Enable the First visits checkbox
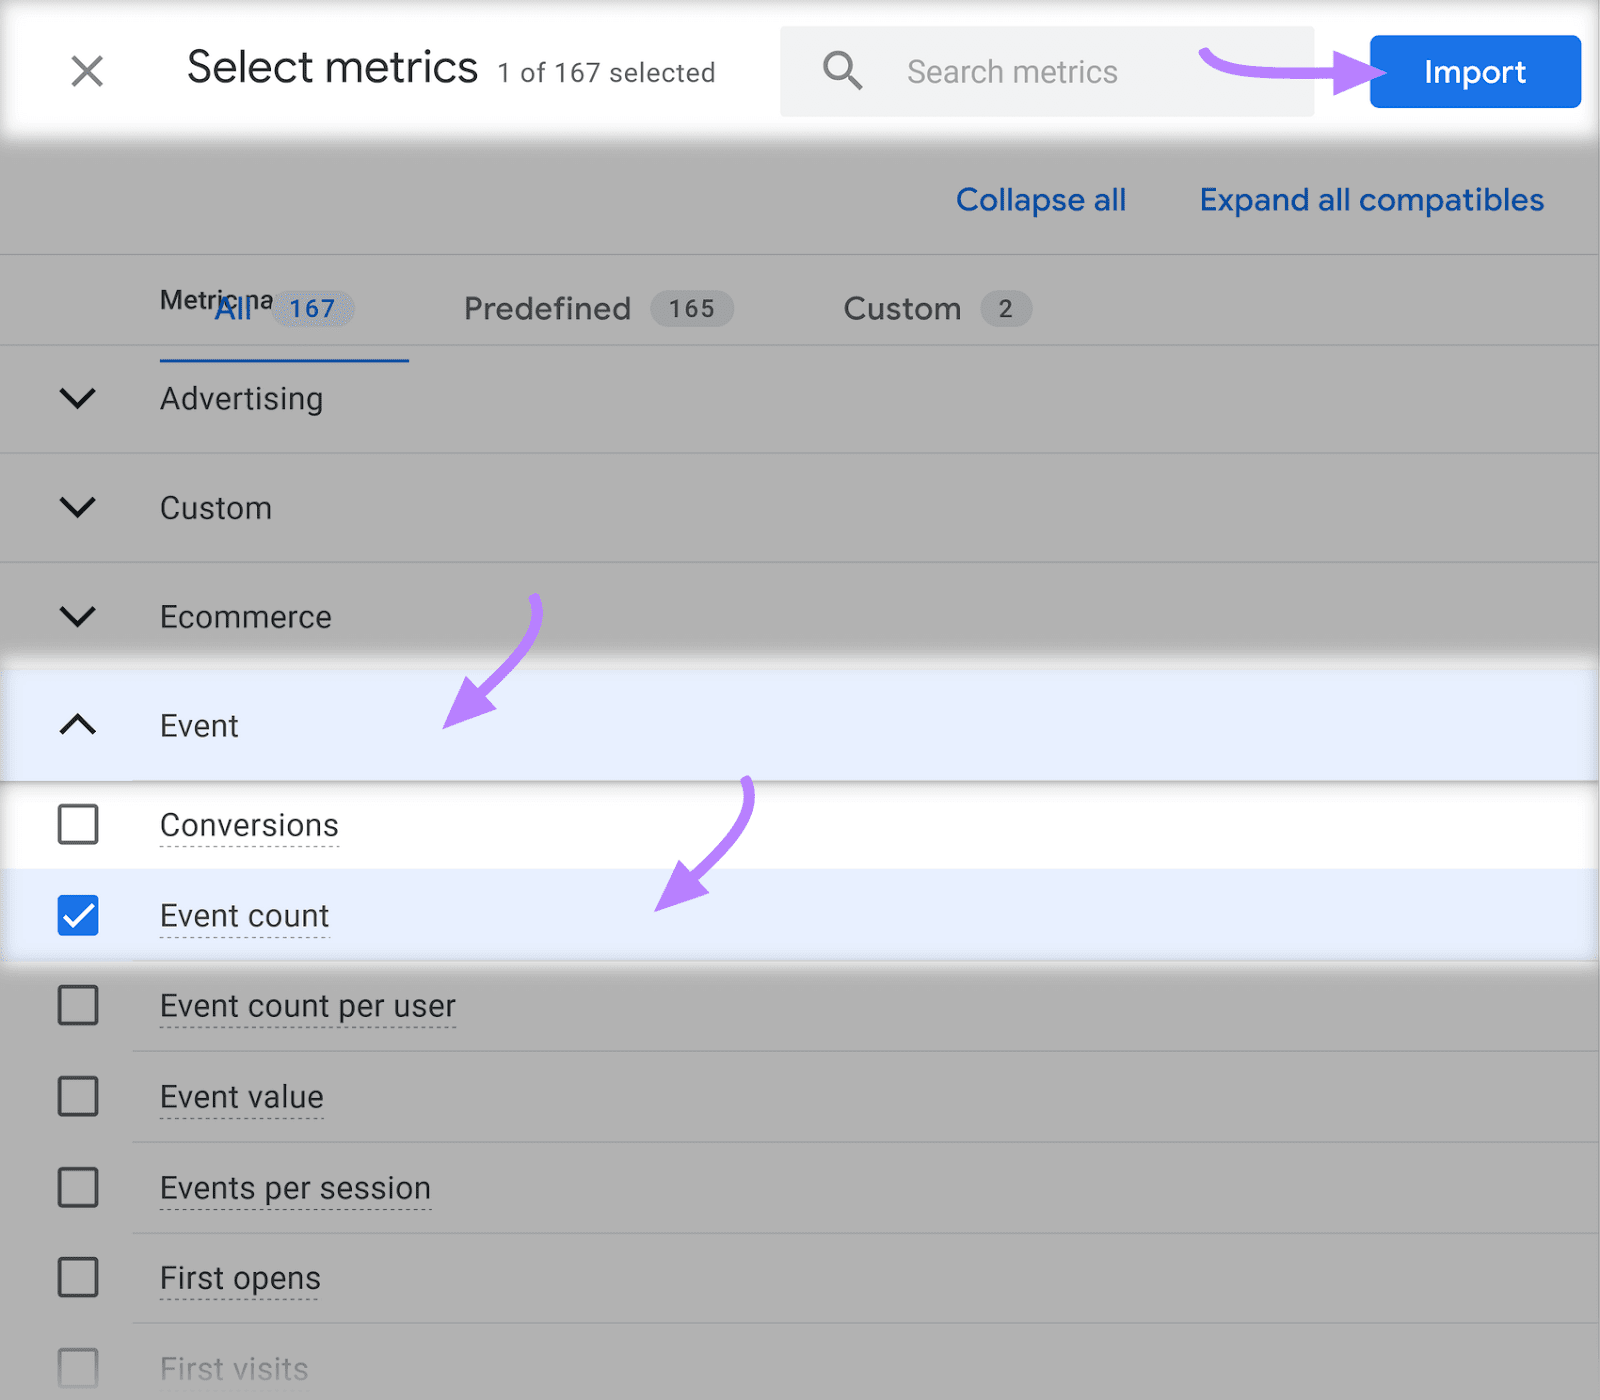The width and height of the screenshot is (1600, 1400). click(77, 1367)
